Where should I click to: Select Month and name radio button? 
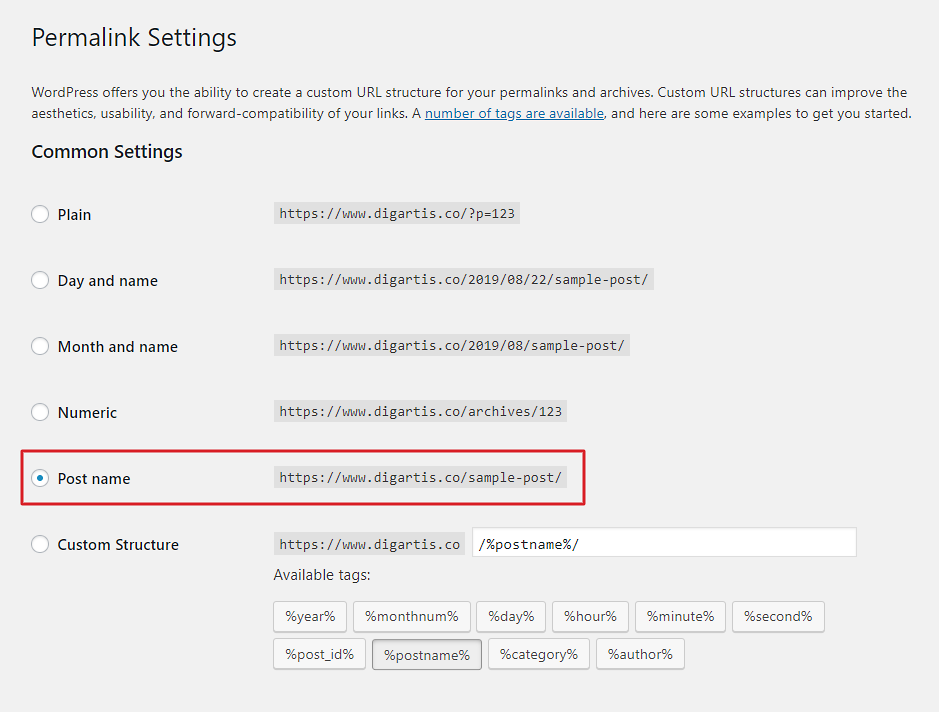[x=40, y=346]
